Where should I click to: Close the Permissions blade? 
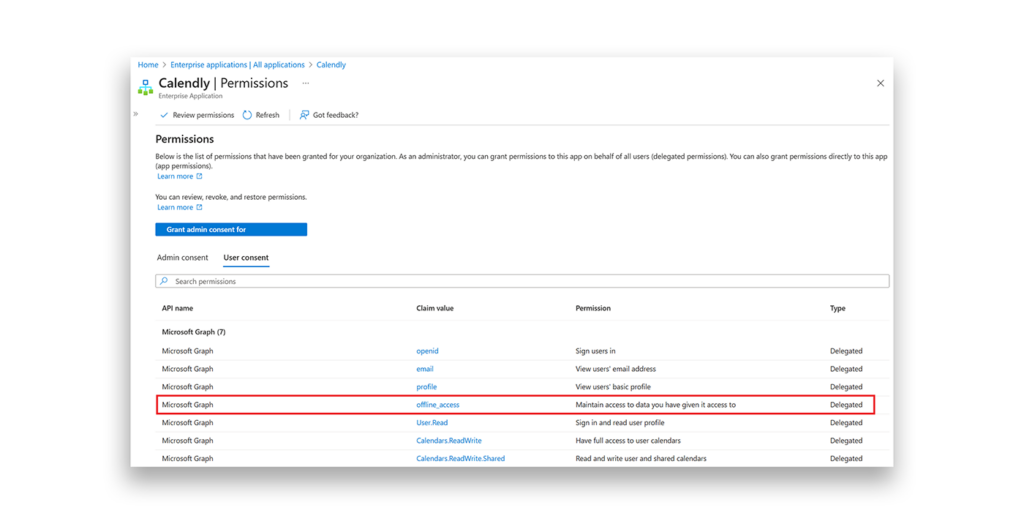click(x=880, y=83)
